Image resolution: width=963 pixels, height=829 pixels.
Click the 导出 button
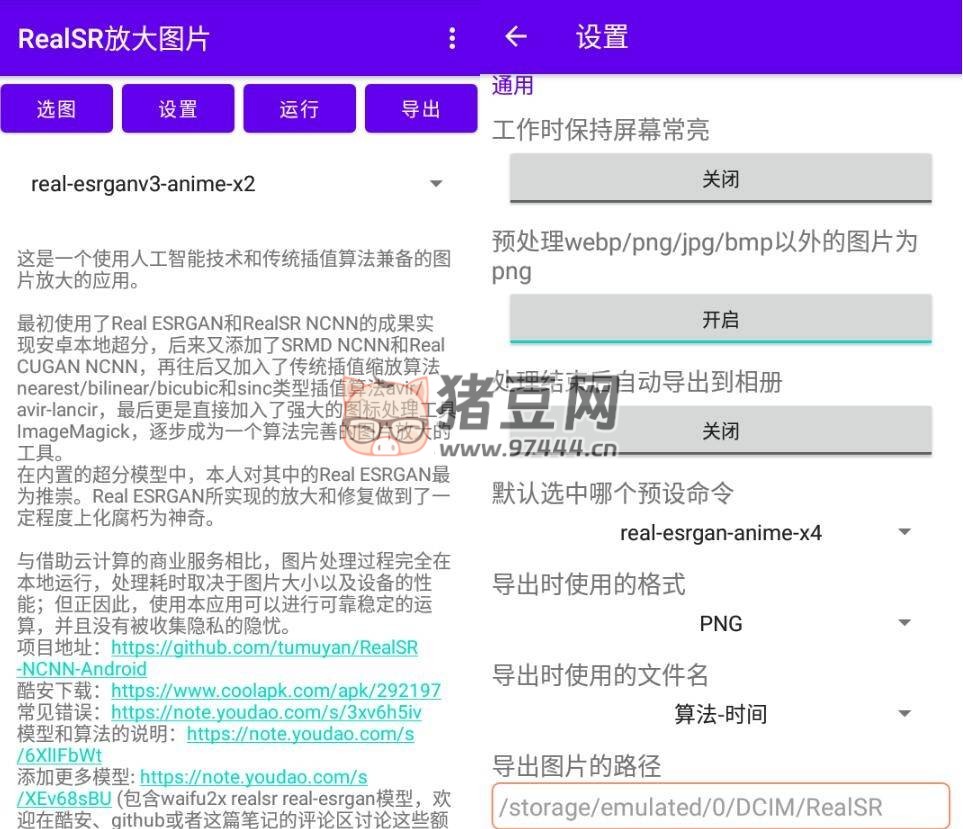tap(420, 109)
